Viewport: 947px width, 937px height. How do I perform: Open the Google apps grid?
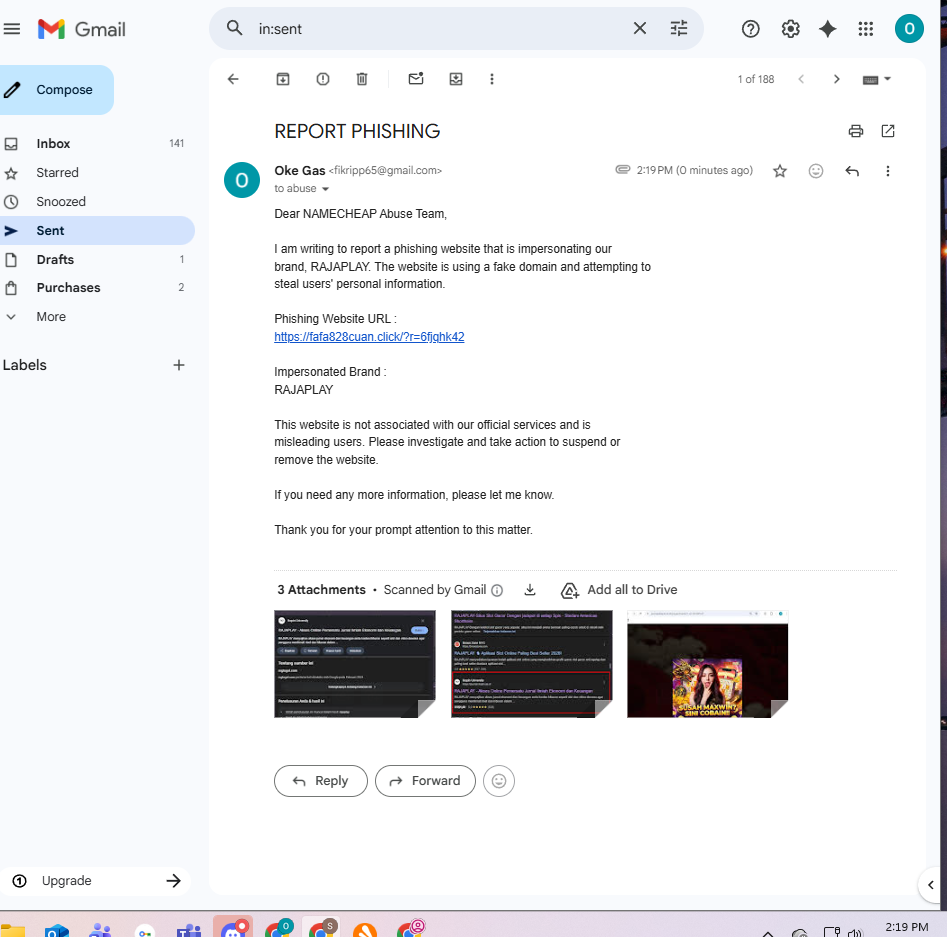coord(865,29)
